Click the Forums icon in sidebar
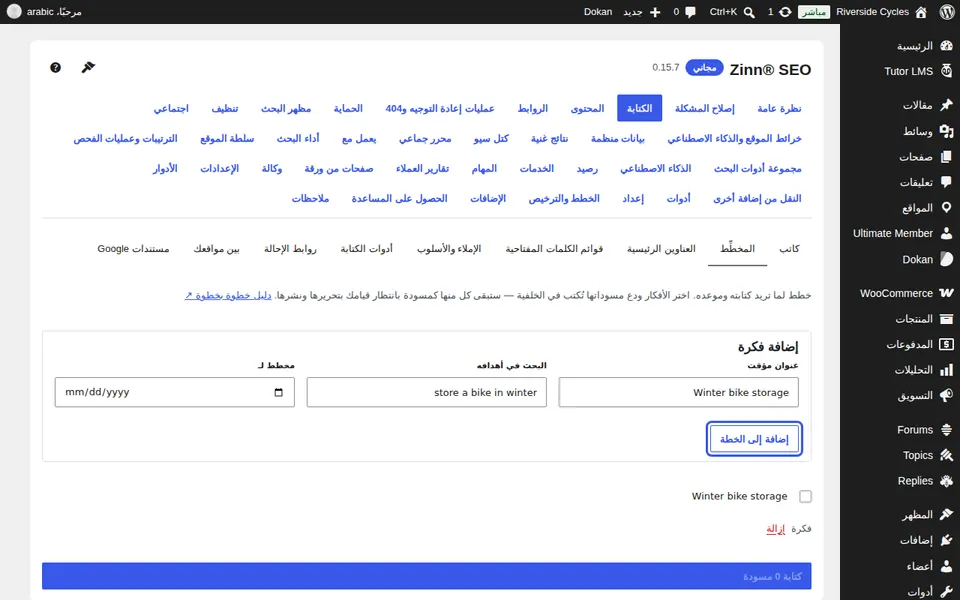 947,430
